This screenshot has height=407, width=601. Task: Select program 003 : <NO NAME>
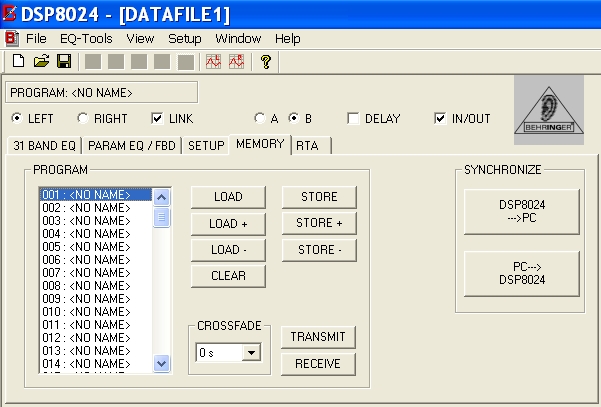point(95,221)
